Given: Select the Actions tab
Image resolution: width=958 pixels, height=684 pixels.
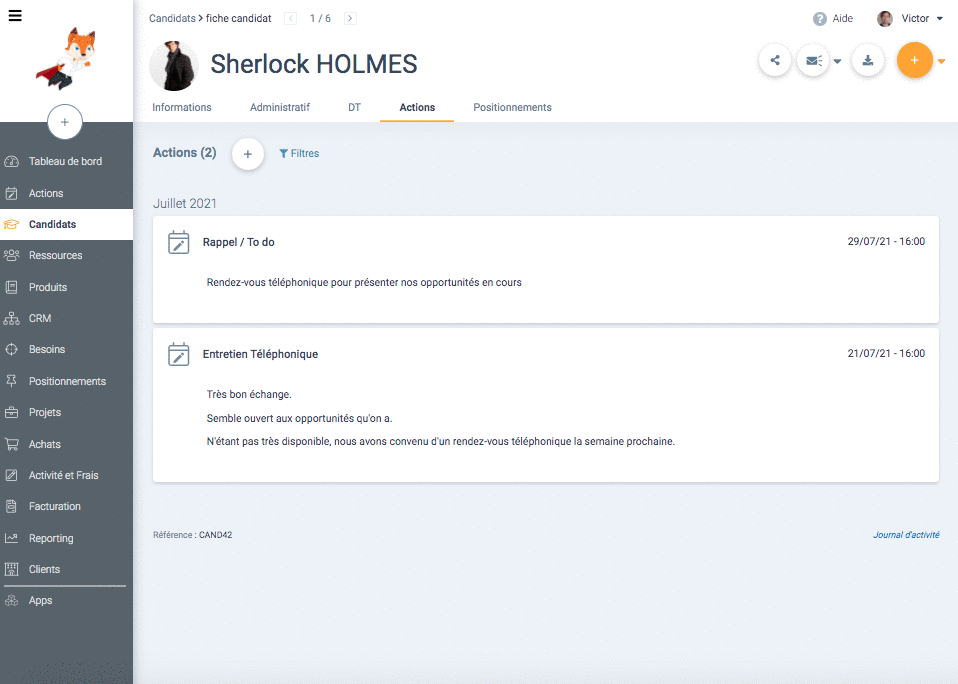Looking at the screenshot, I should click(417, 107).
